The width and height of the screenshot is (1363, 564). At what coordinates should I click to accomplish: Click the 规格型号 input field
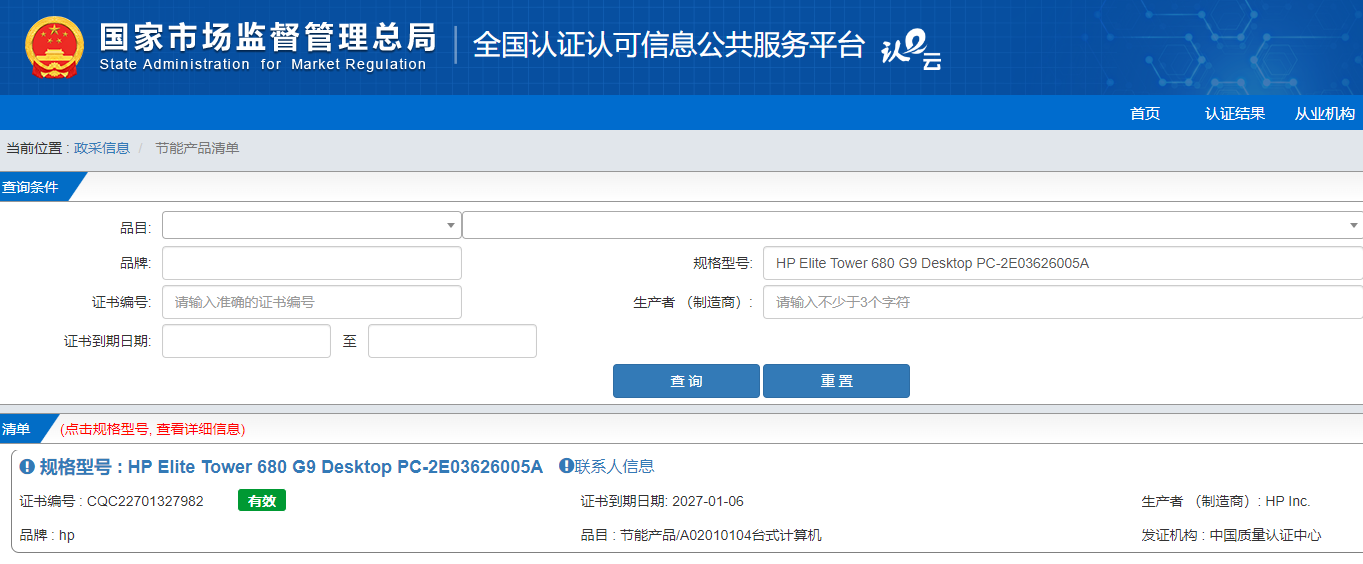point(1062,263)
